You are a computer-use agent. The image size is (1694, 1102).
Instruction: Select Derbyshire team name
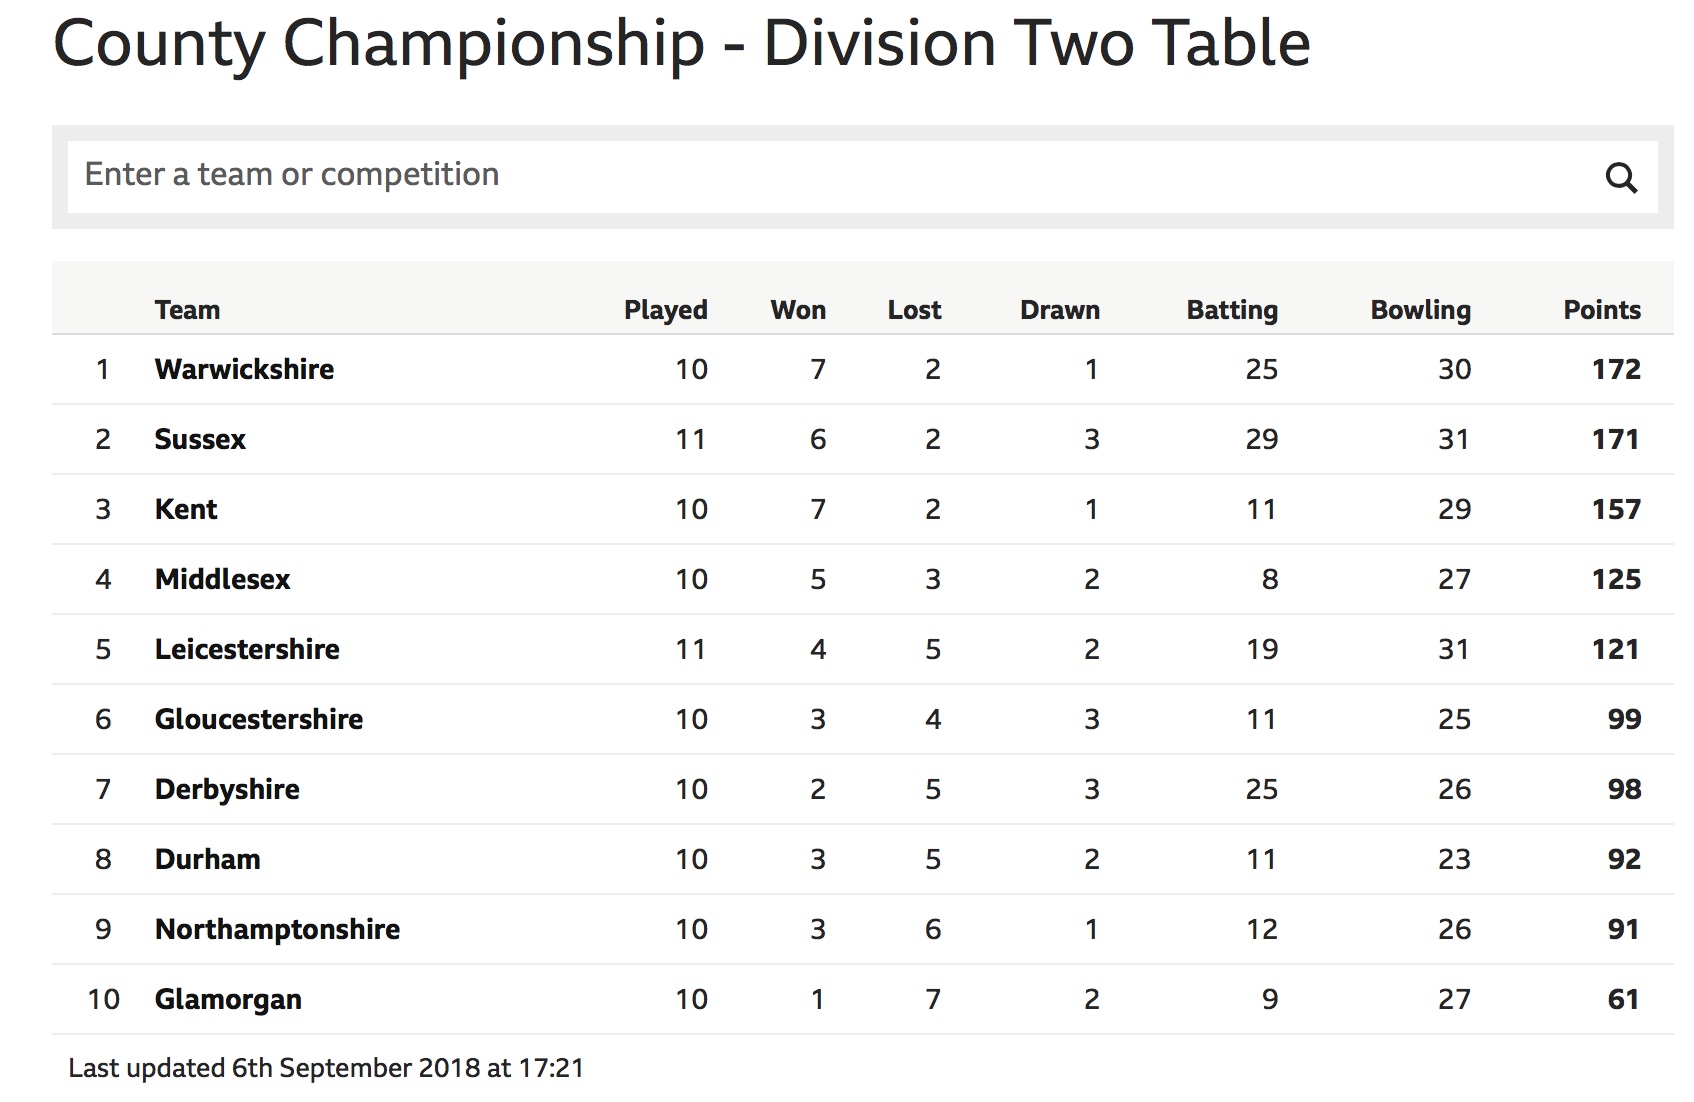pyautogui.click(x=227, y=789)
